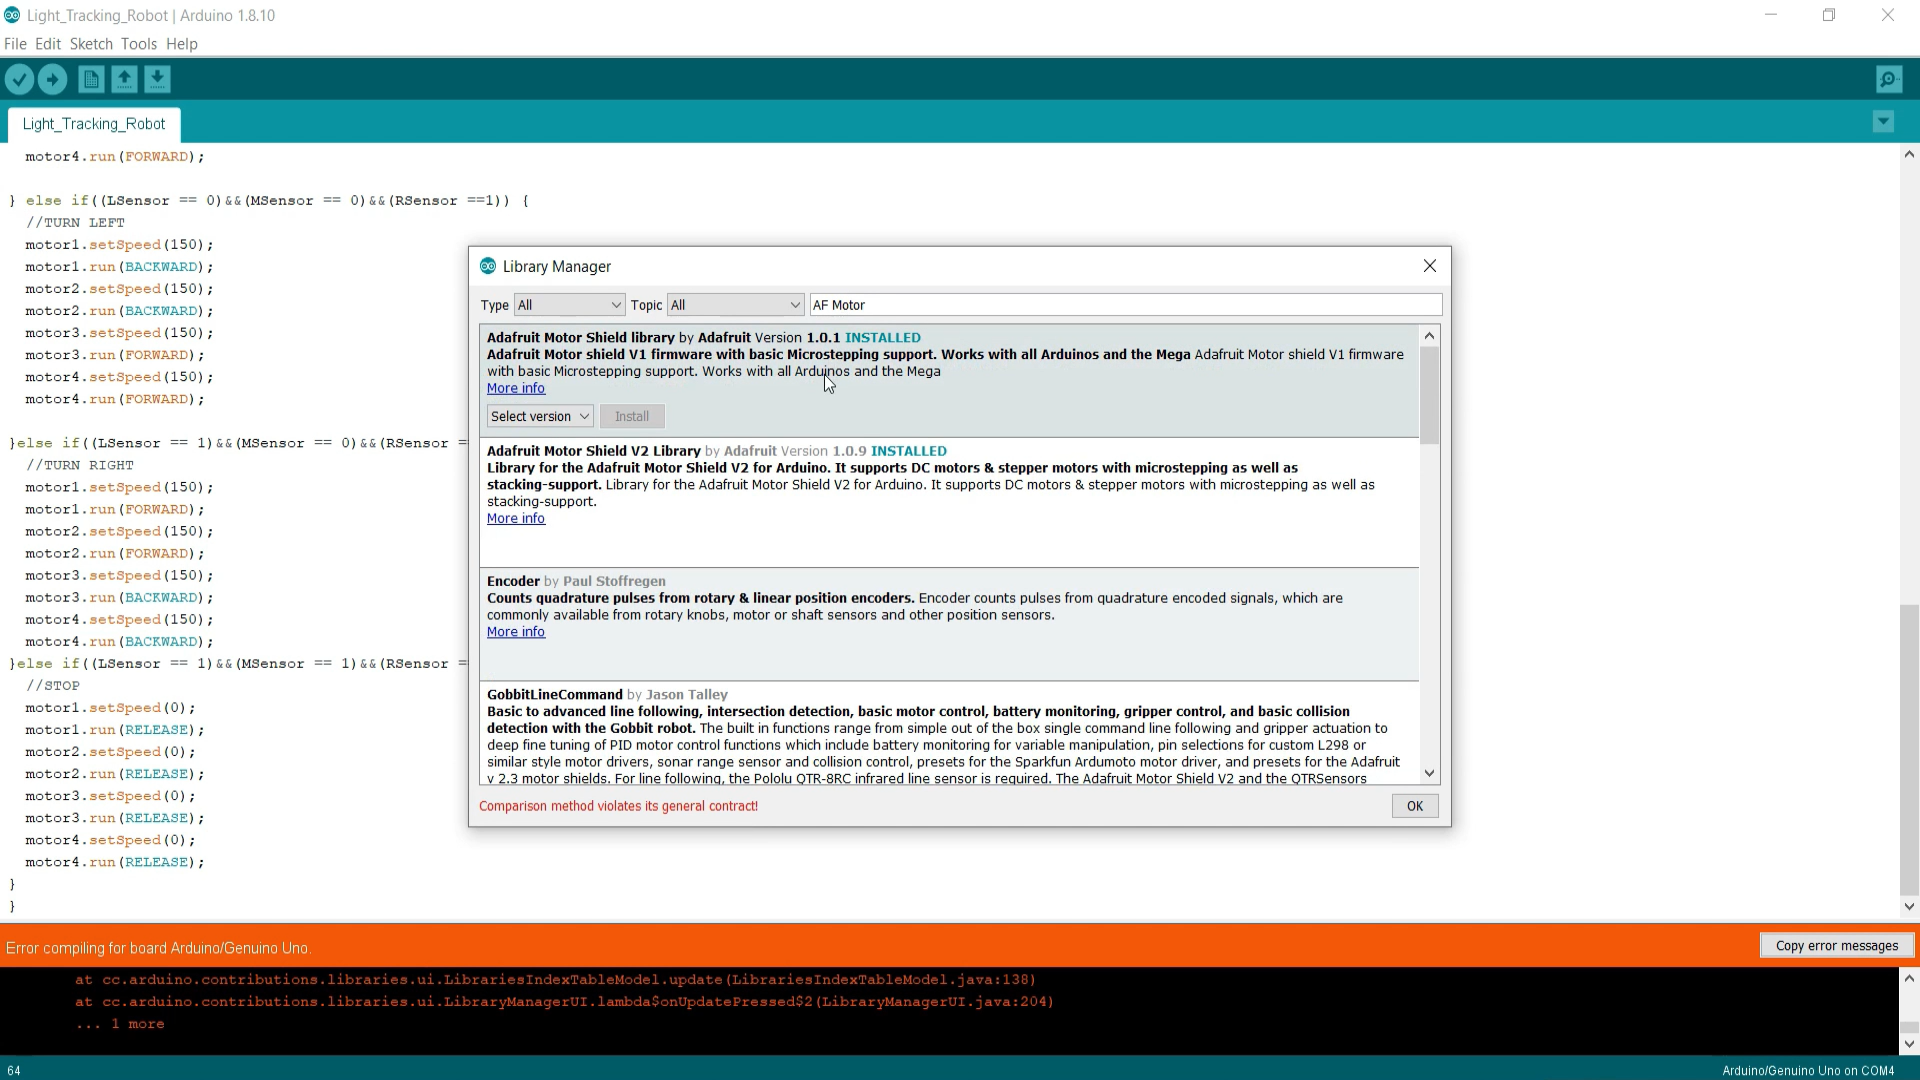Open a sketch with the Open icon
The image size is (1920, 1080).
[x=124, y=79]
